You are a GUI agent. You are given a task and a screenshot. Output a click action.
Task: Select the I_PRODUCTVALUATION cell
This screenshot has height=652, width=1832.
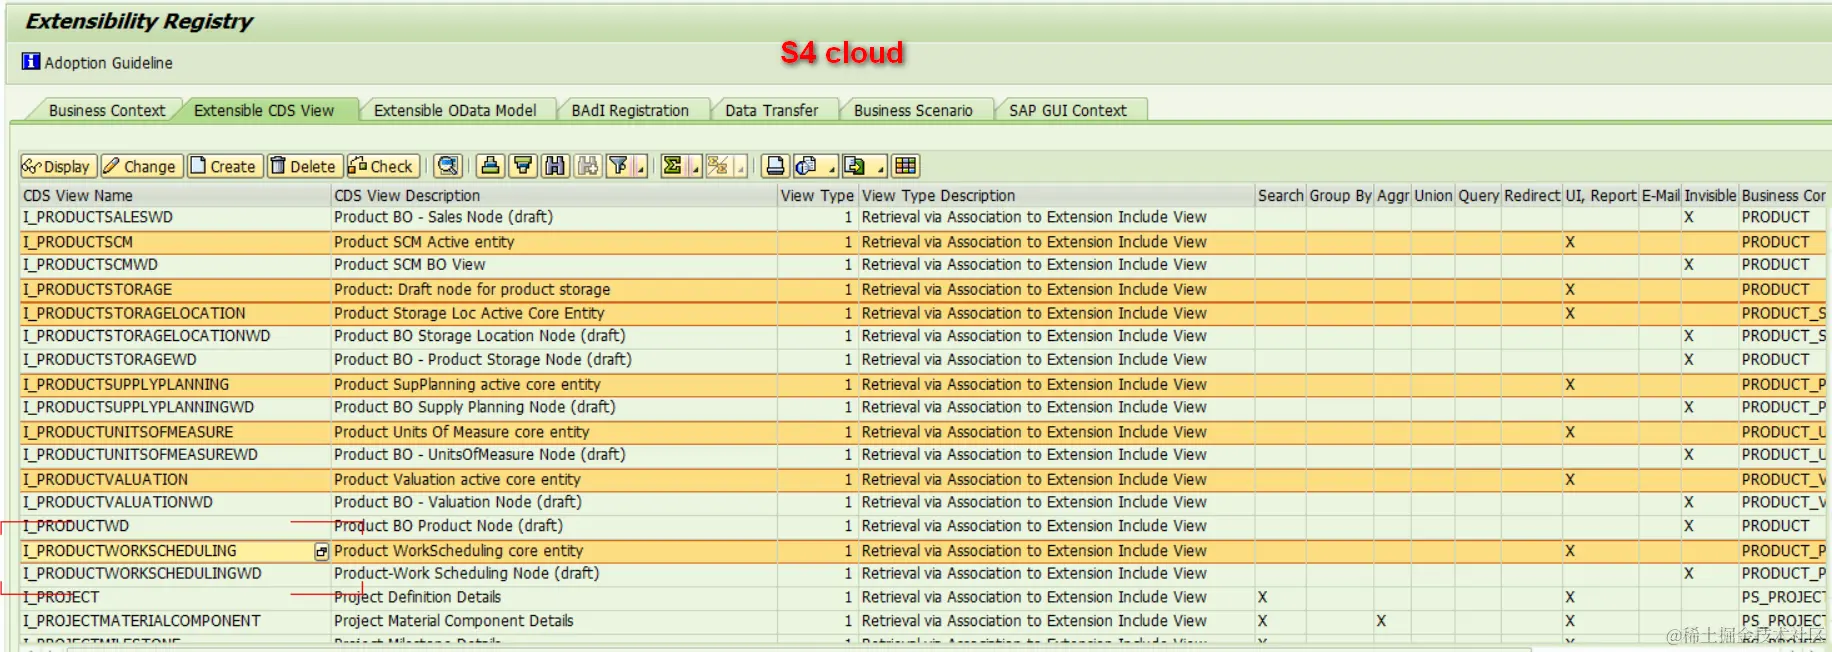pyautogui.click(x=176, y=480)
